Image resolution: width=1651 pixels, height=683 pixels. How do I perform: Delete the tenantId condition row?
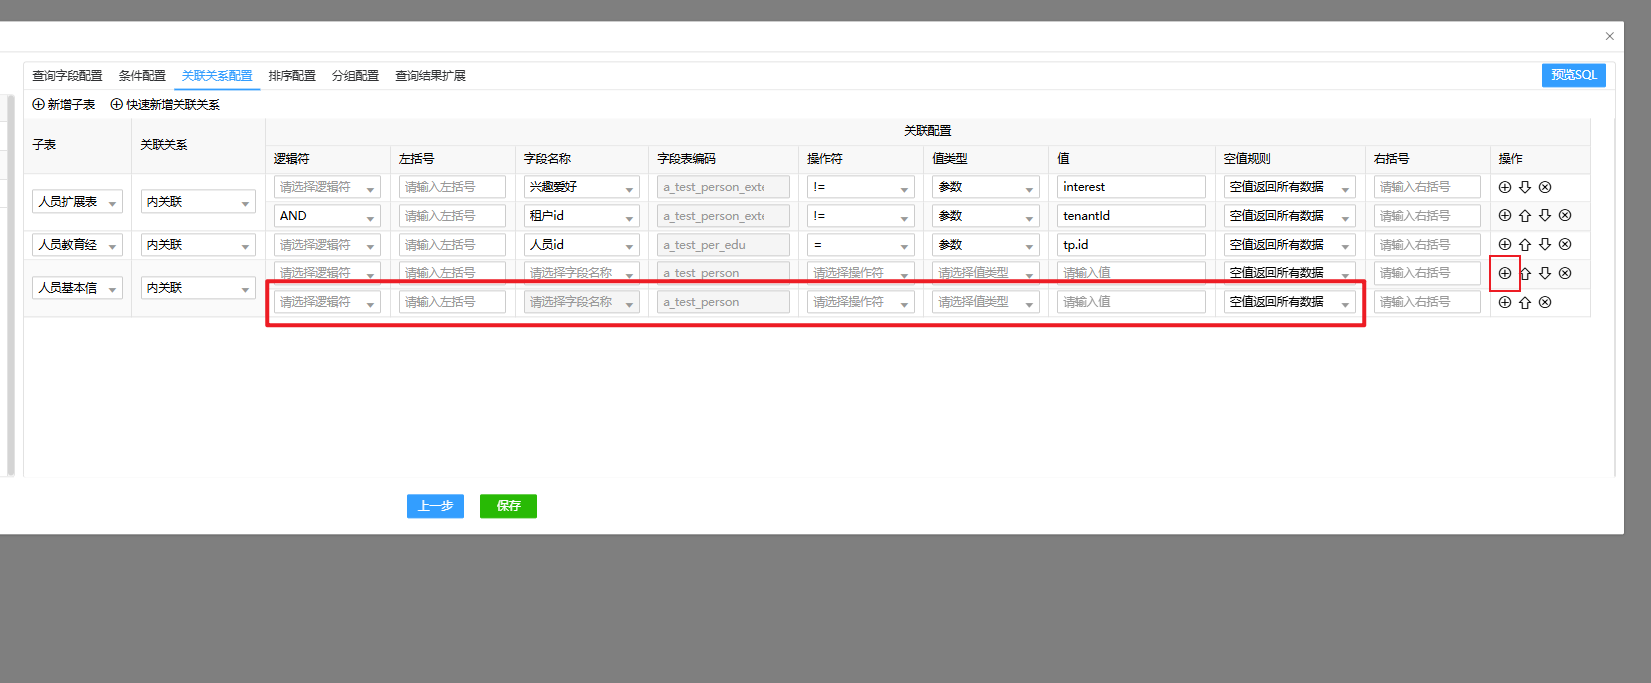(1565, 216)
